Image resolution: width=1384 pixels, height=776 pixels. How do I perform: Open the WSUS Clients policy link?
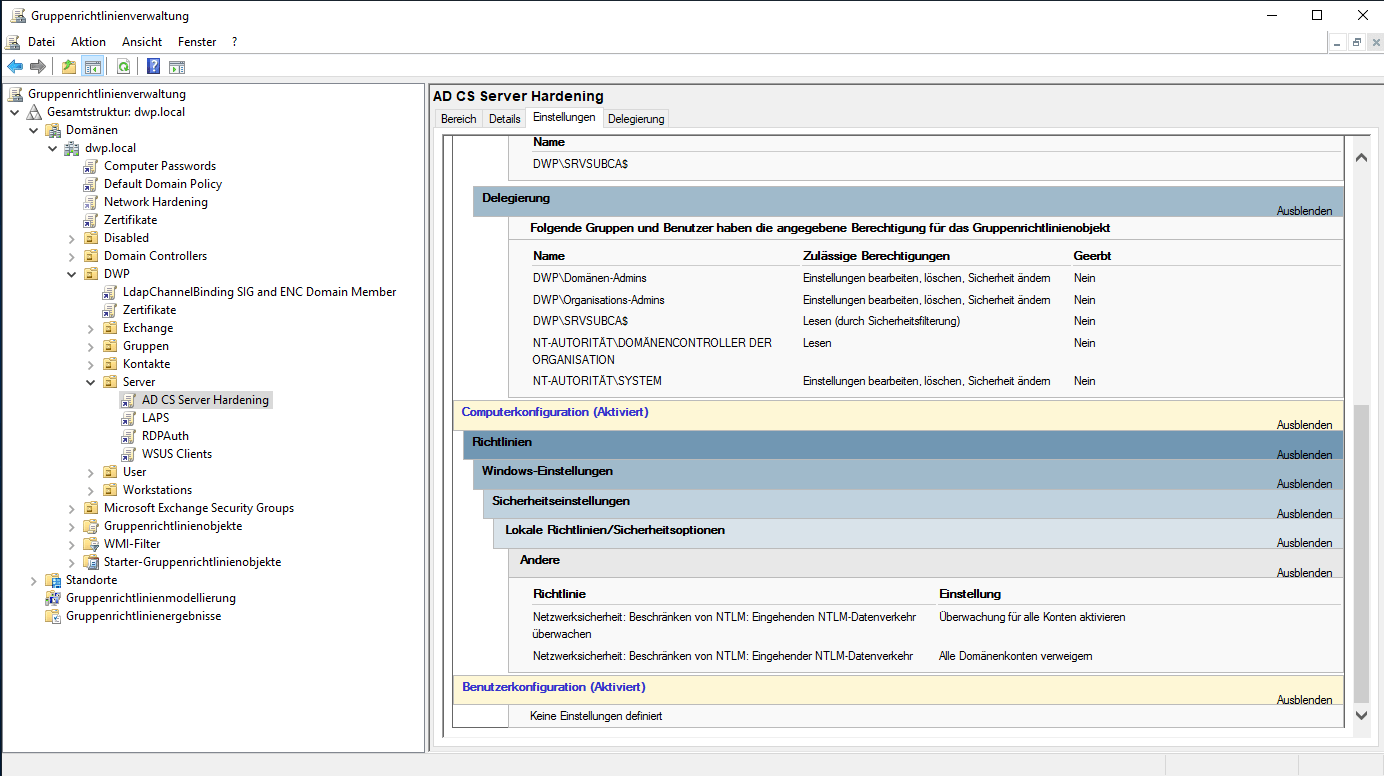tap(176, 454)
